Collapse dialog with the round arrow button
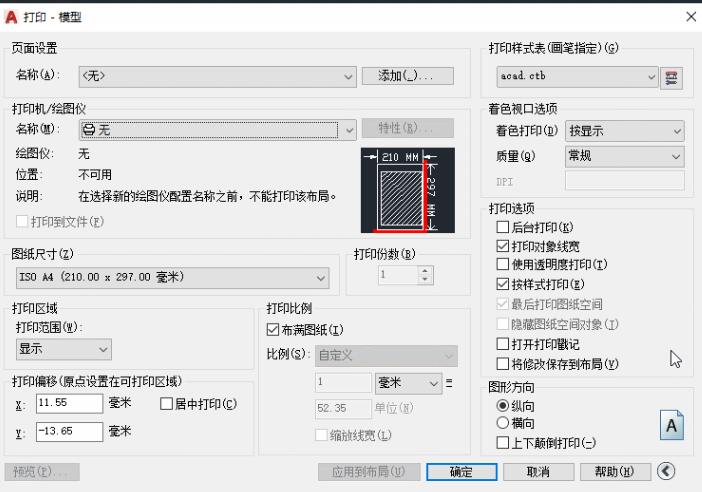Viewport: 702px width, 492px height. point(666,471)
